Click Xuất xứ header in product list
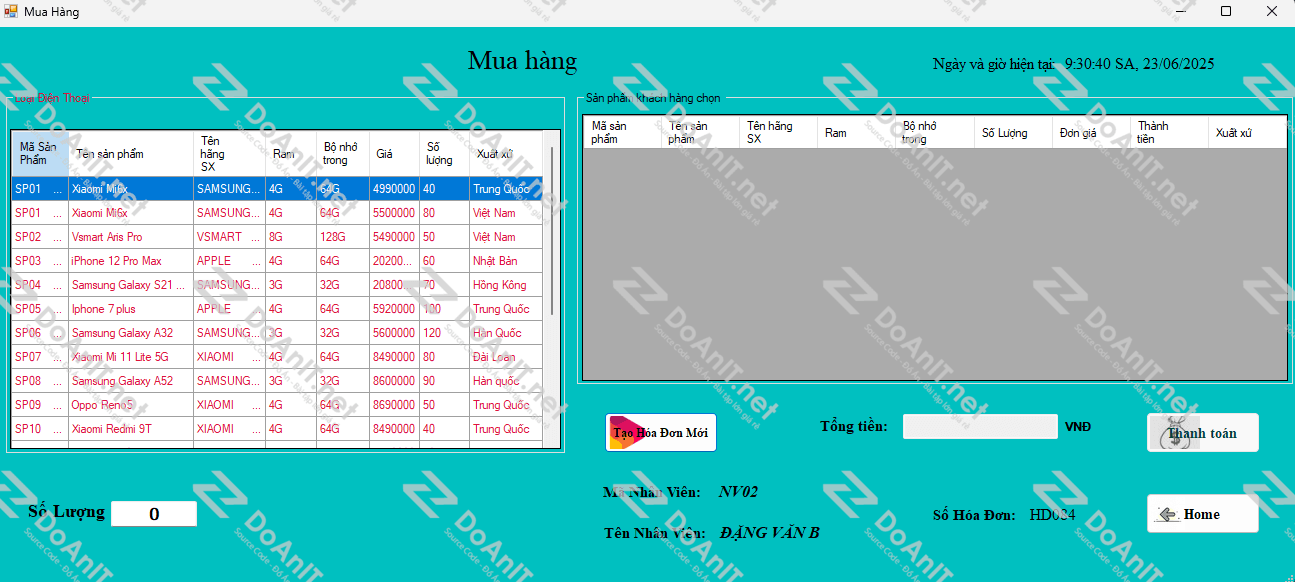Screen dimensions: 1295x582 506,153
